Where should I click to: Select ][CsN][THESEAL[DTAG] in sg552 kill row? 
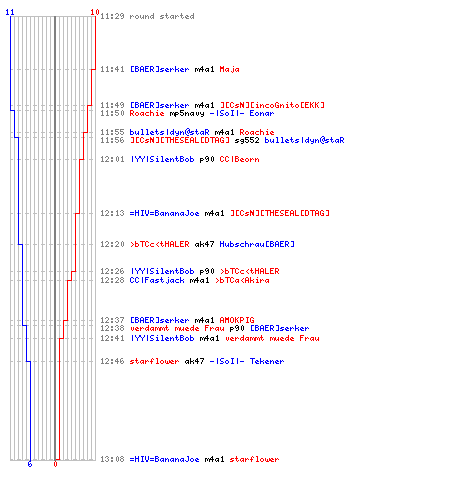click(180, 140)
